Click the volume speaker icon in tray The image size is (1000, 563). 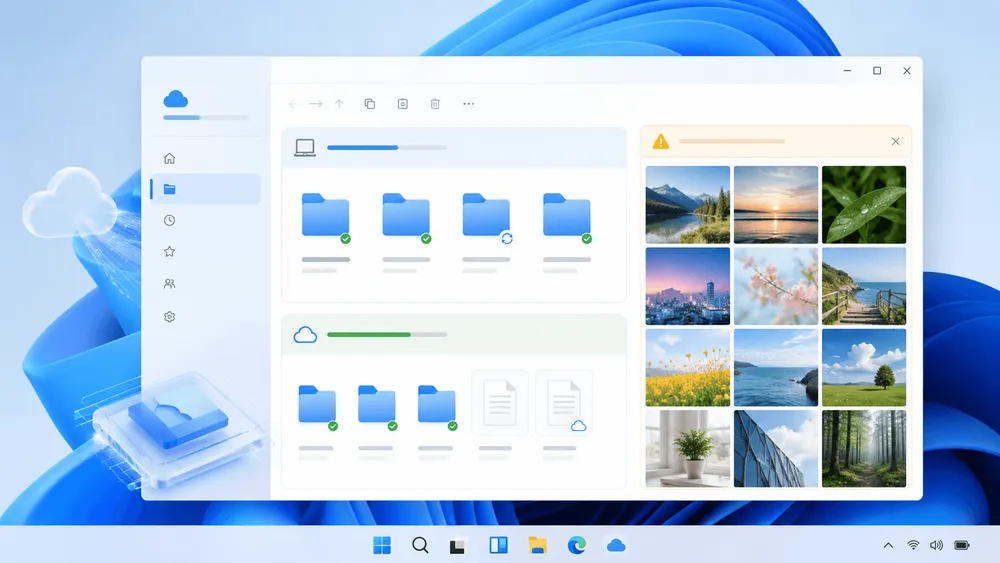936,545
